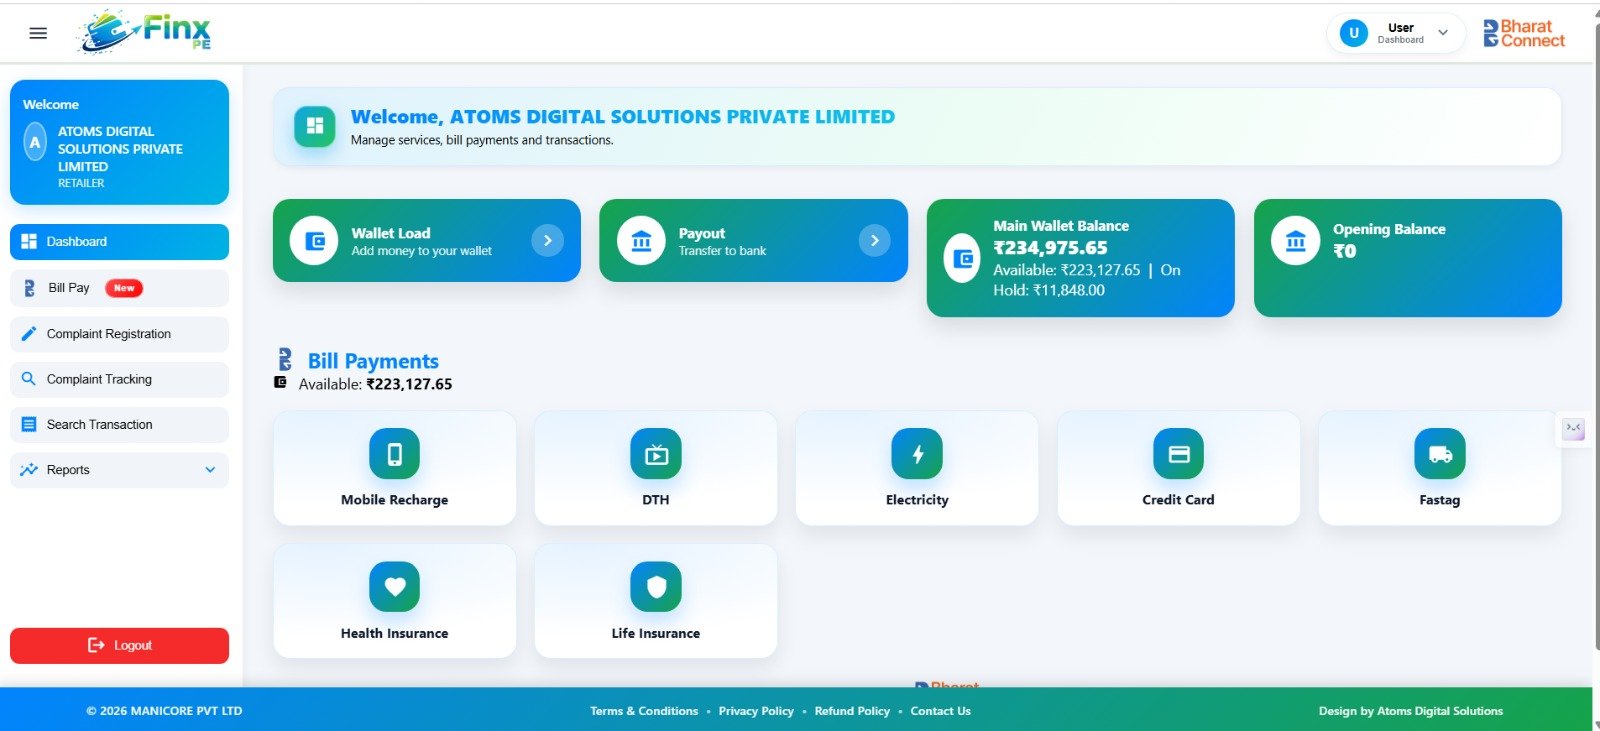Image resolution: width=1600 pixels, height=731 pixels.
Task: Open the Mobile Recharge phone icon
Action: click(x=395, y=454)
